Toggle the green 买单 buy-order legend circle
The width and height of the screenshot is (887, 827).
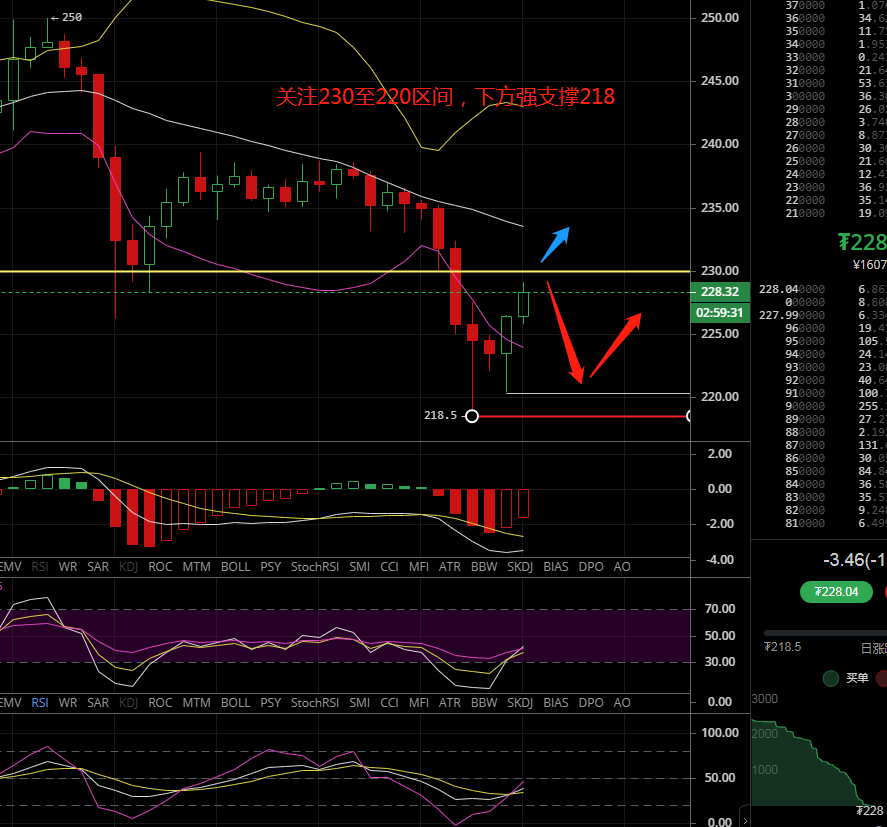(830, 678)
